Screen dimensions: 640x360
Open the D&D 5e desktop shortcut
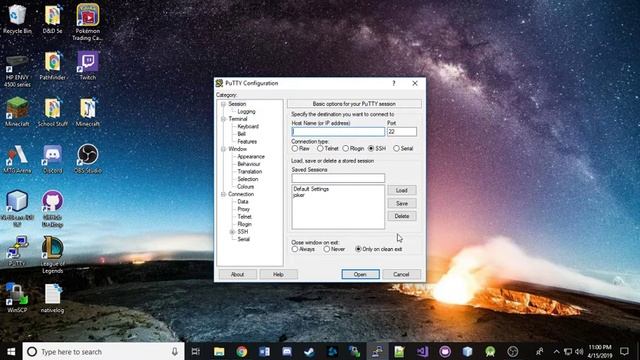click(52, 19)
